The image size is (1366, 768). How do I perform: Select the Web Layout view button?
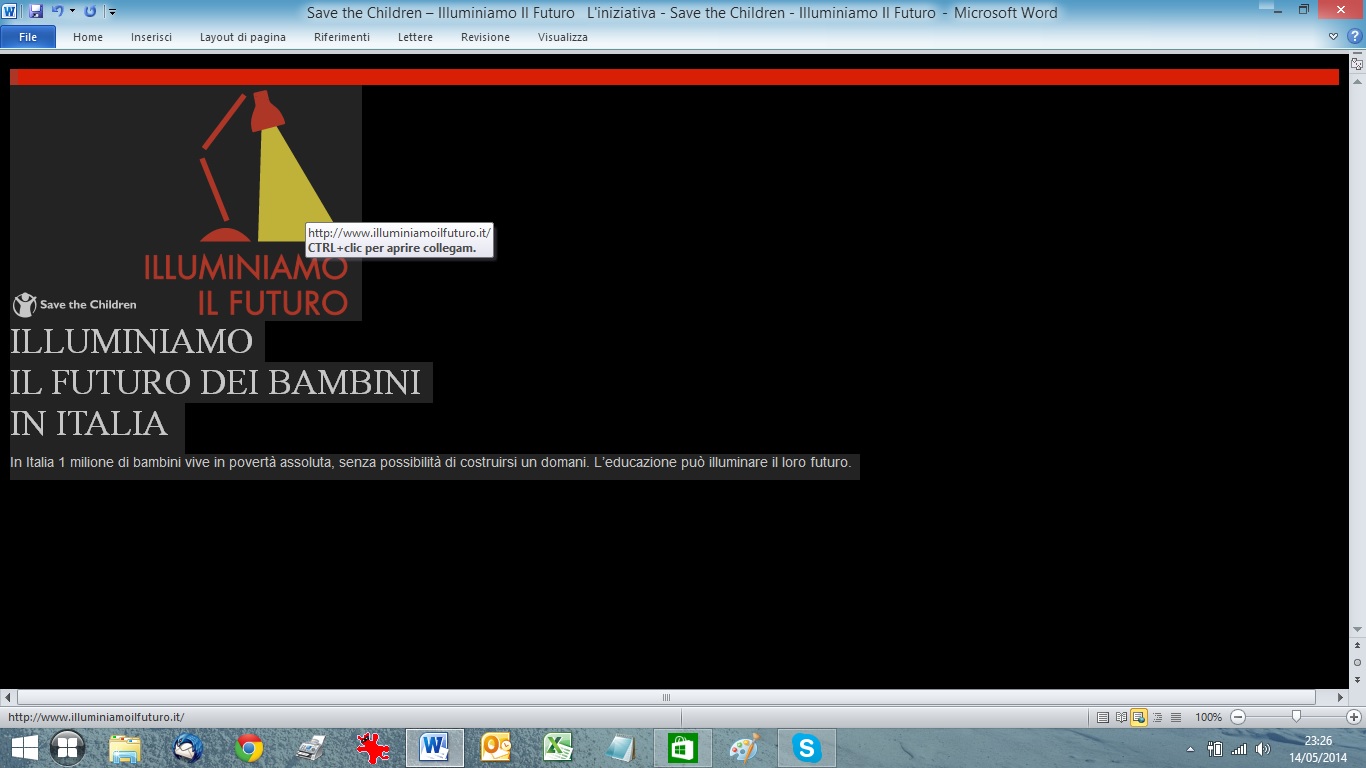click(1139, 717)
